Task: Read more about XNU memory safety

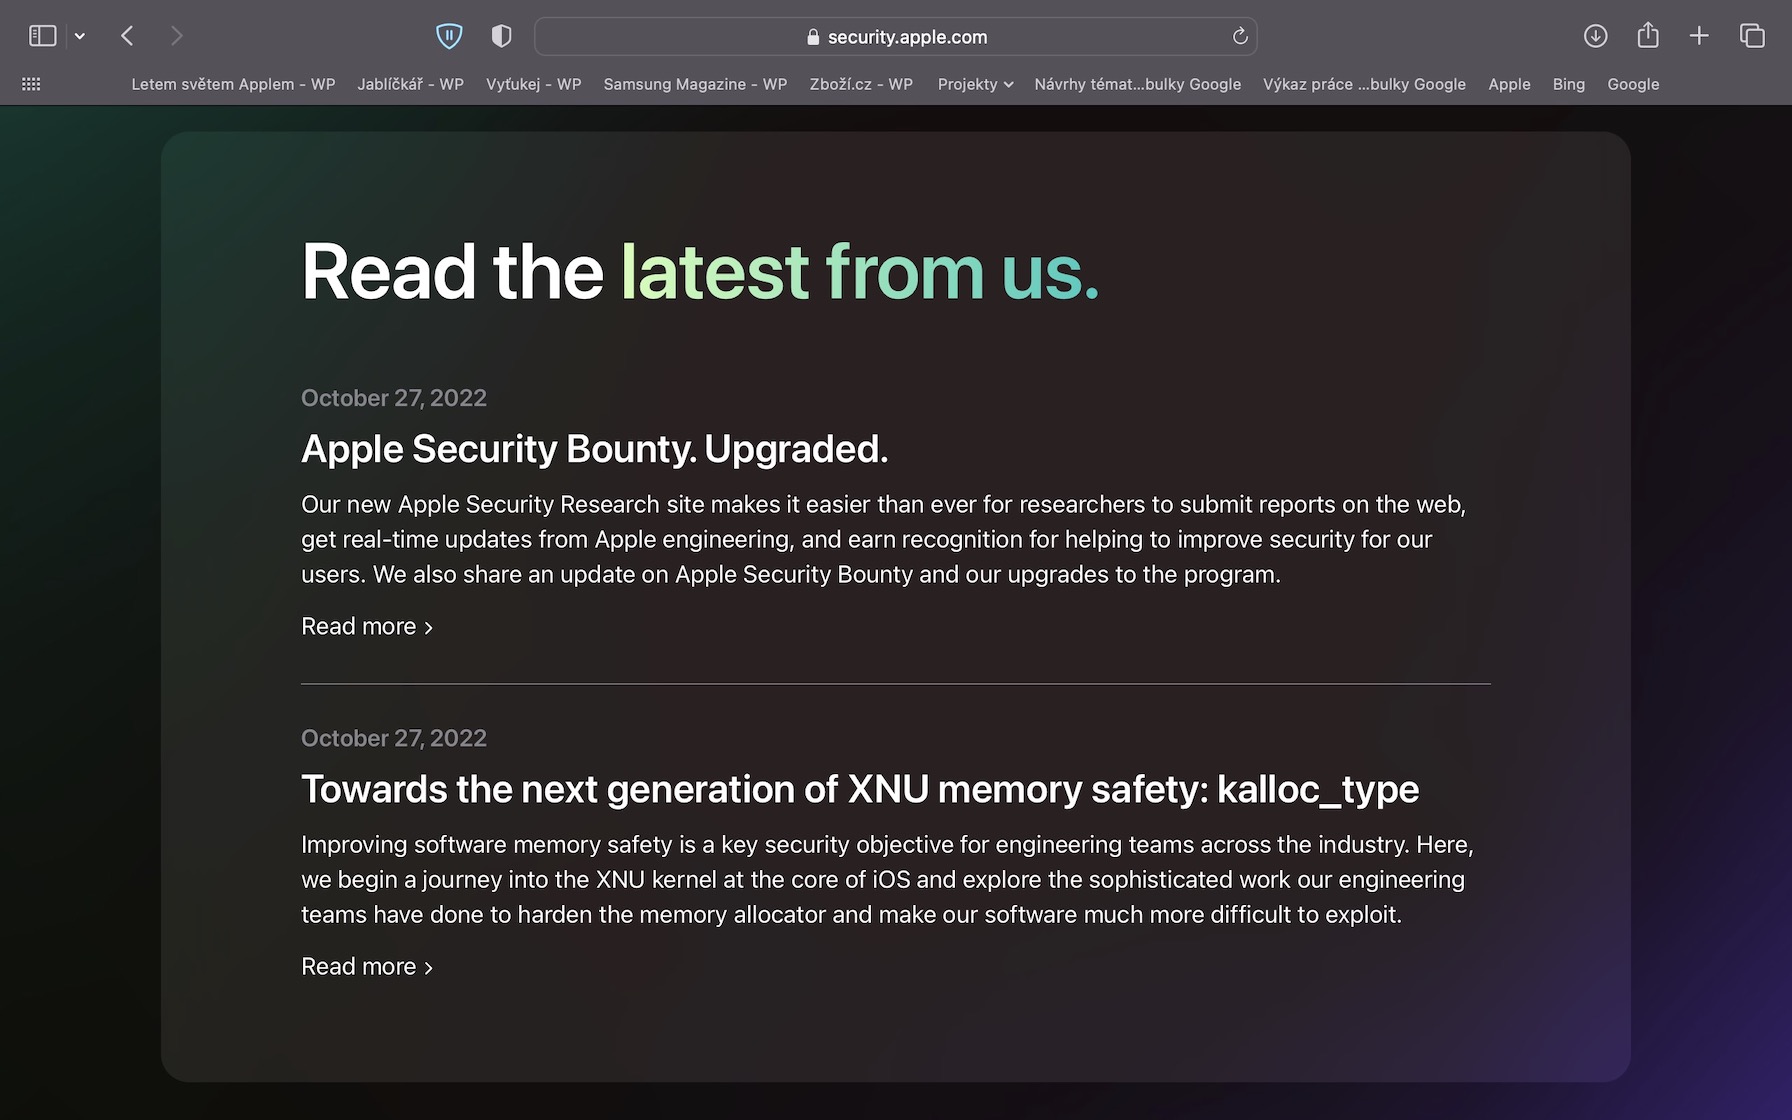Action: (366, 967)
